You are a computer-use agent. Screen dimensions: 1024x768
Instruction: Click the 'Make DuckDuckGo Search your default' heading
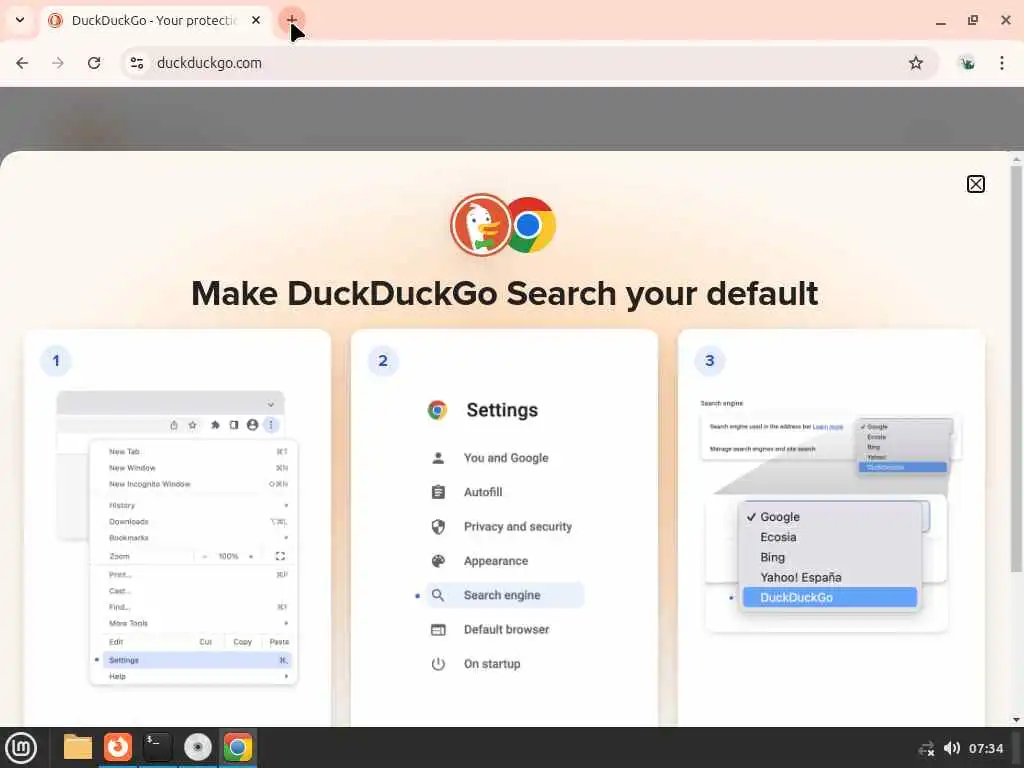504,293
